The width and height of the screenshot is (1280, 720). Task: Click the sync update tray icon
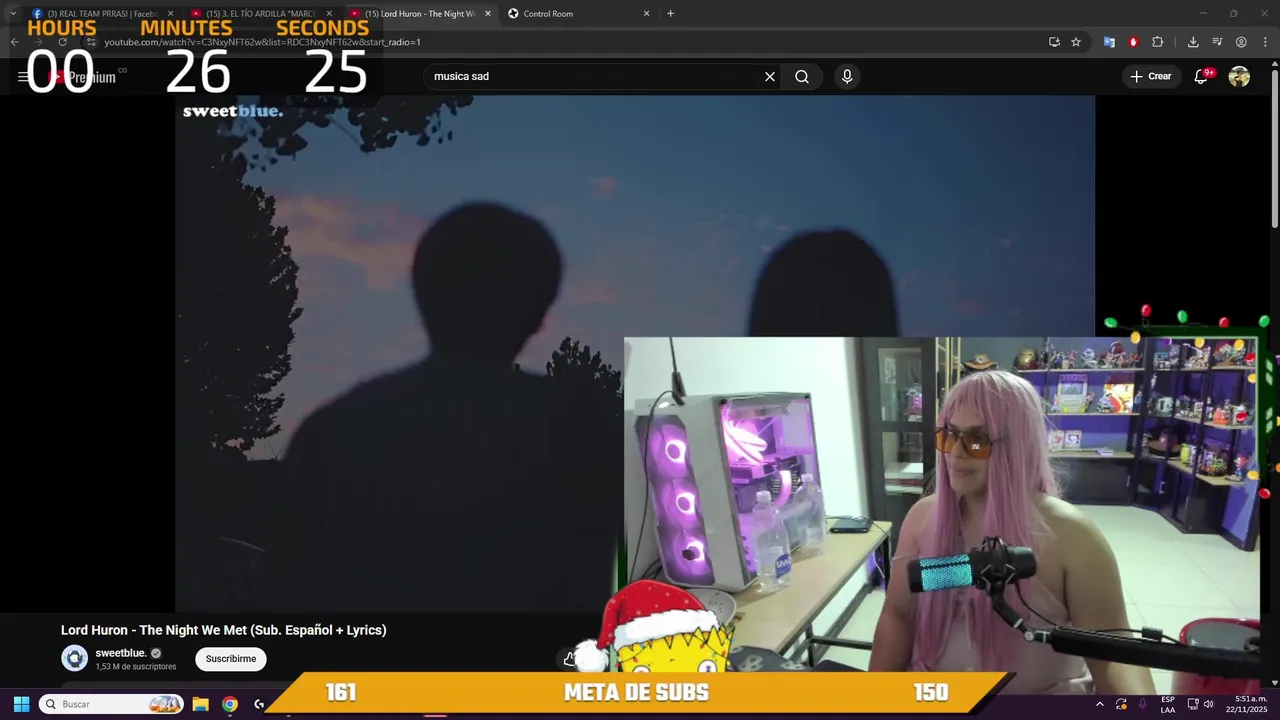pos(1121,704)
